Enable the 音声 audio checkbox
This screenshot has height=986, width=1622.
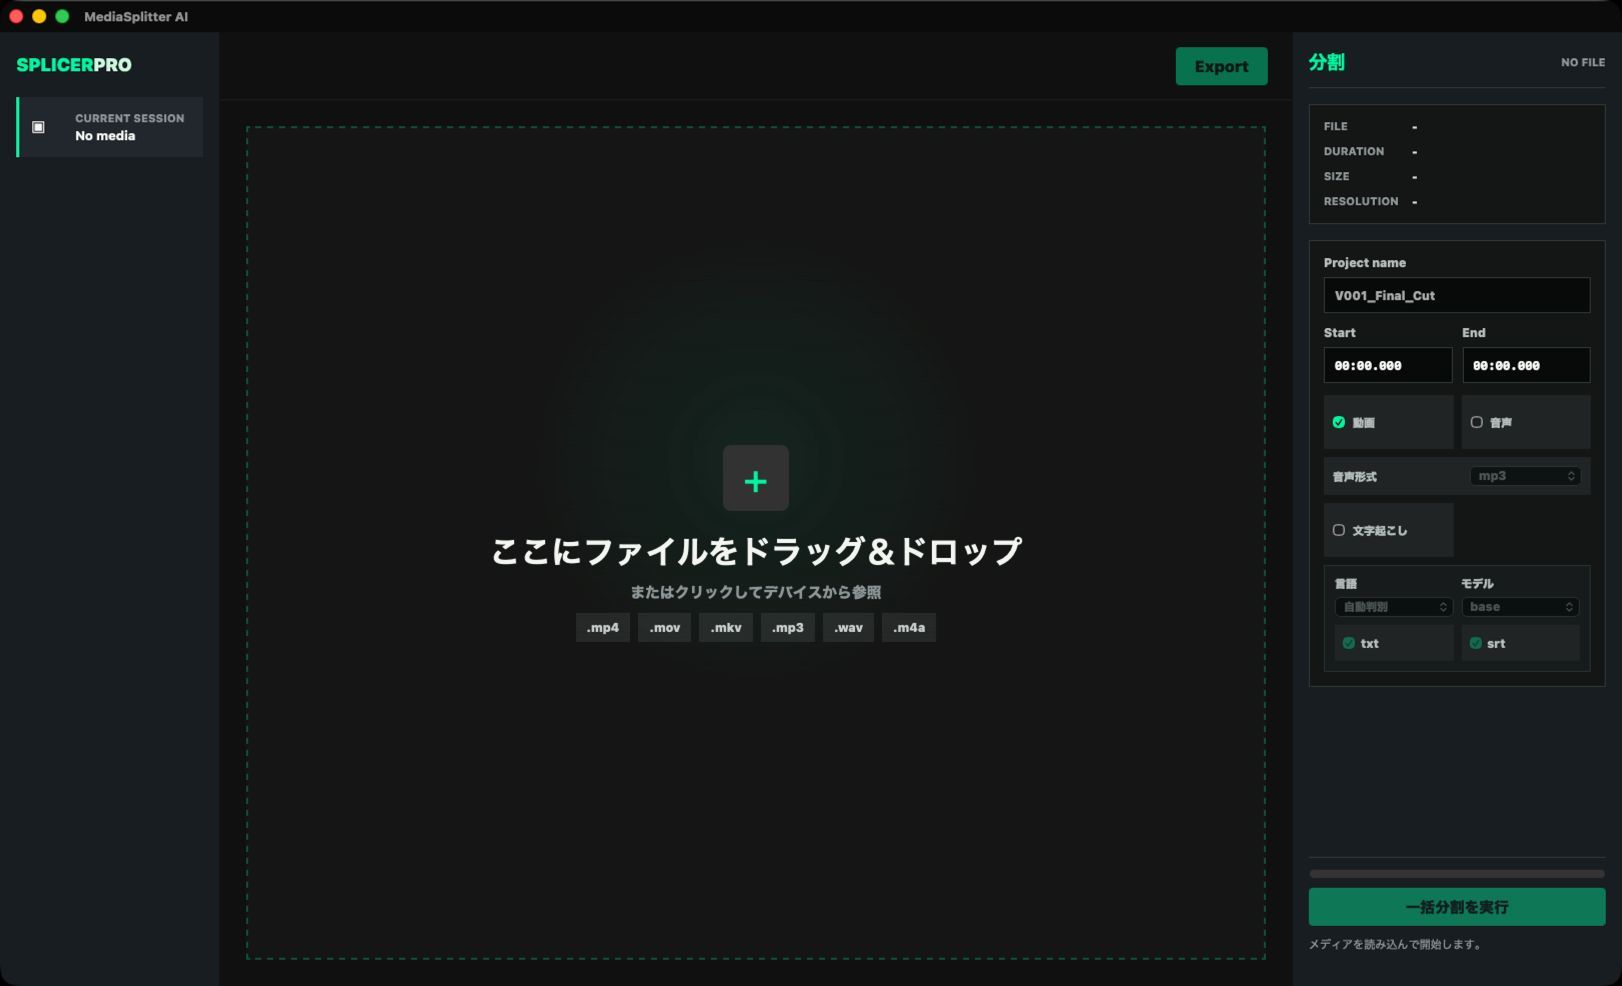(1476, 422)
